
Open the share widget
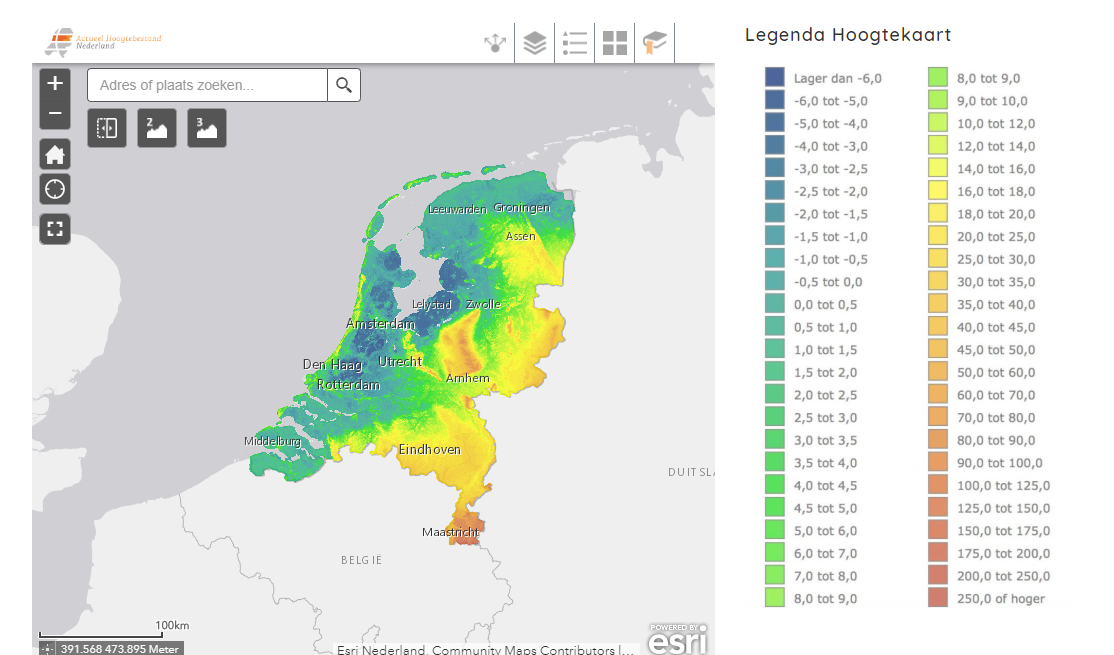coord(494,43)
